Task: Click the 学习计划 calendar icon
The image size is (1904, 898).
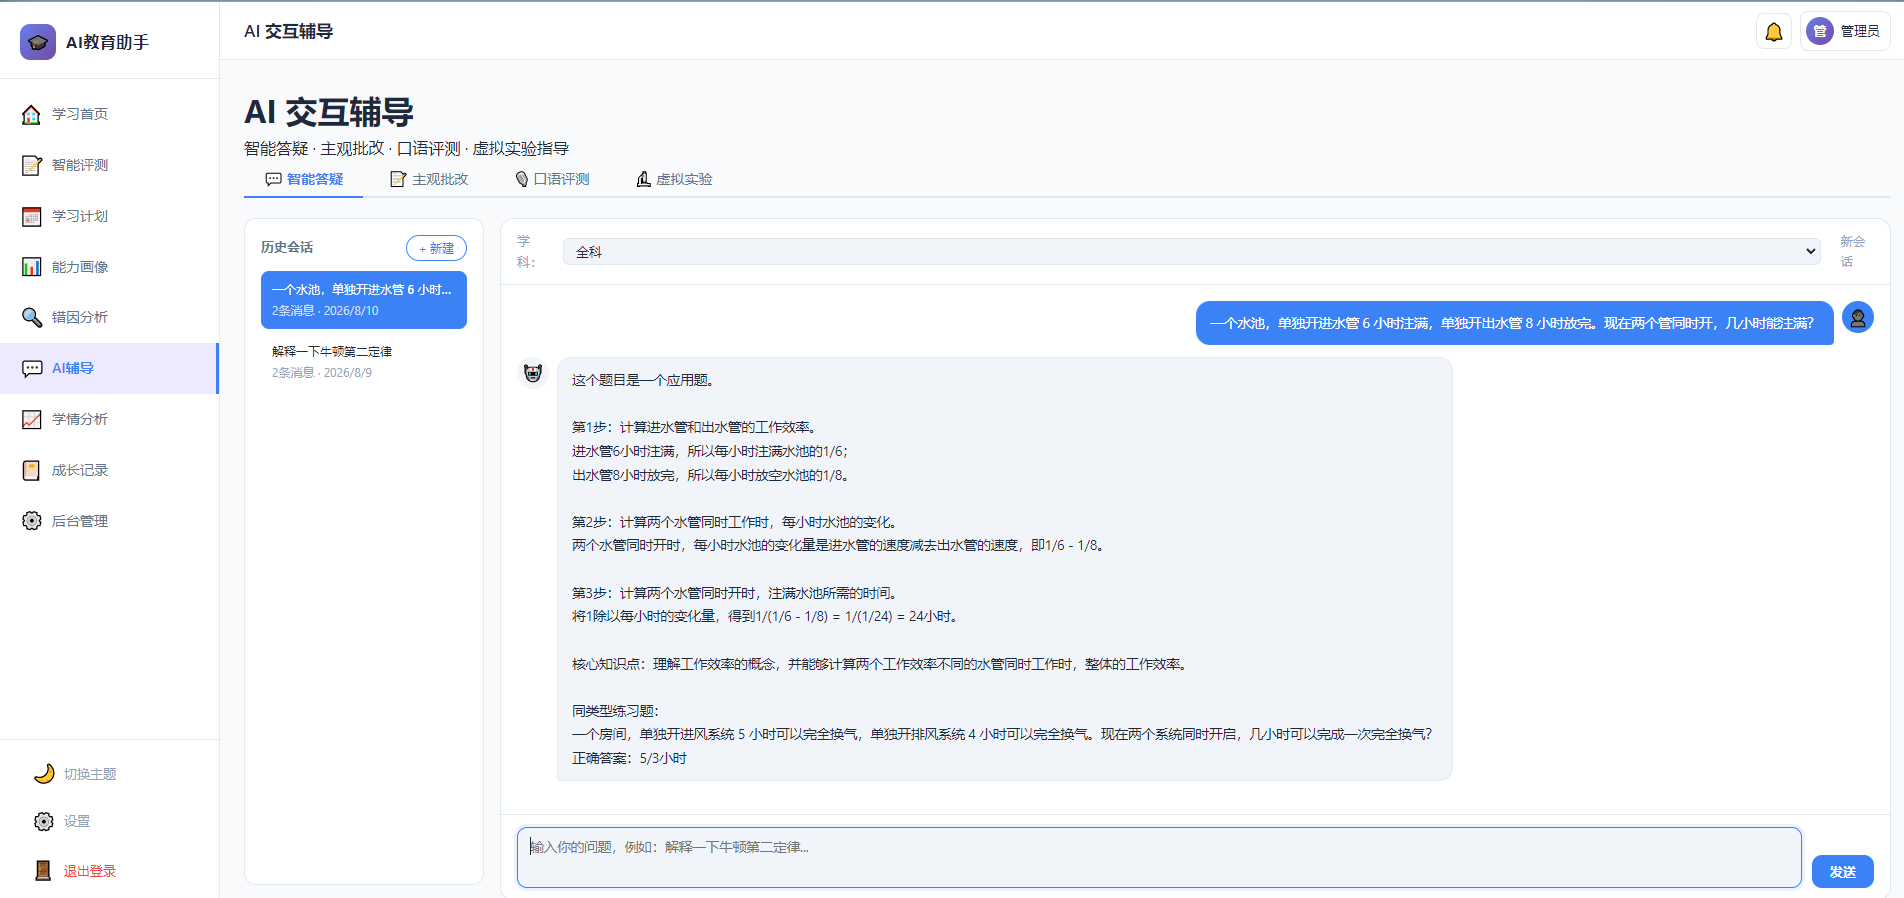Action: click(x=32, y=216)
